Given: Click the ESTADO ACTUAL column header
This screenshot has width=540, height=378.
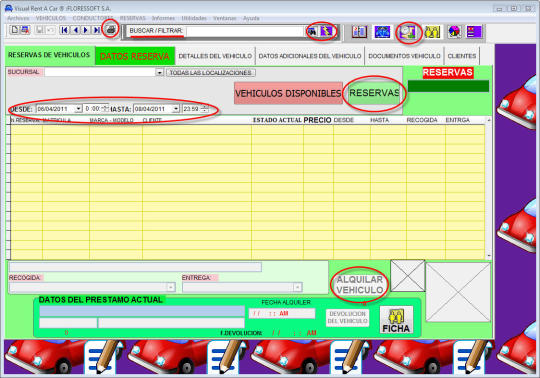Looking at the screenshot, I should (x=277, y=120).
